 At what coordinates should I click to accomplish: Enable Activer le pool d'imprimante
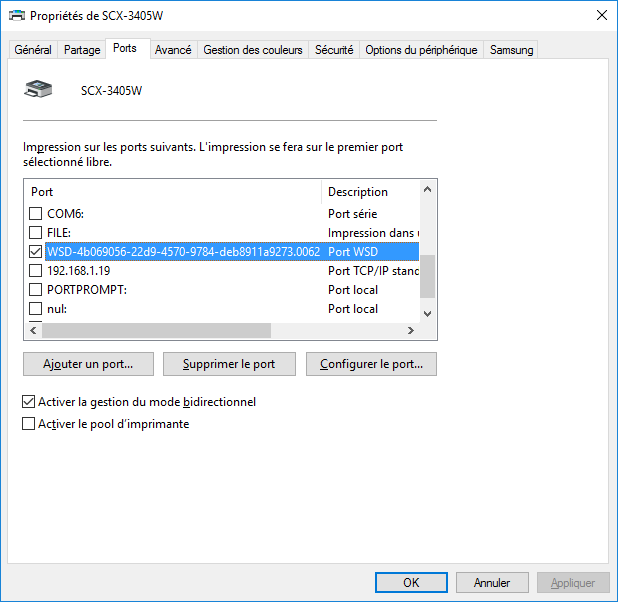click(x=28, y=424)
